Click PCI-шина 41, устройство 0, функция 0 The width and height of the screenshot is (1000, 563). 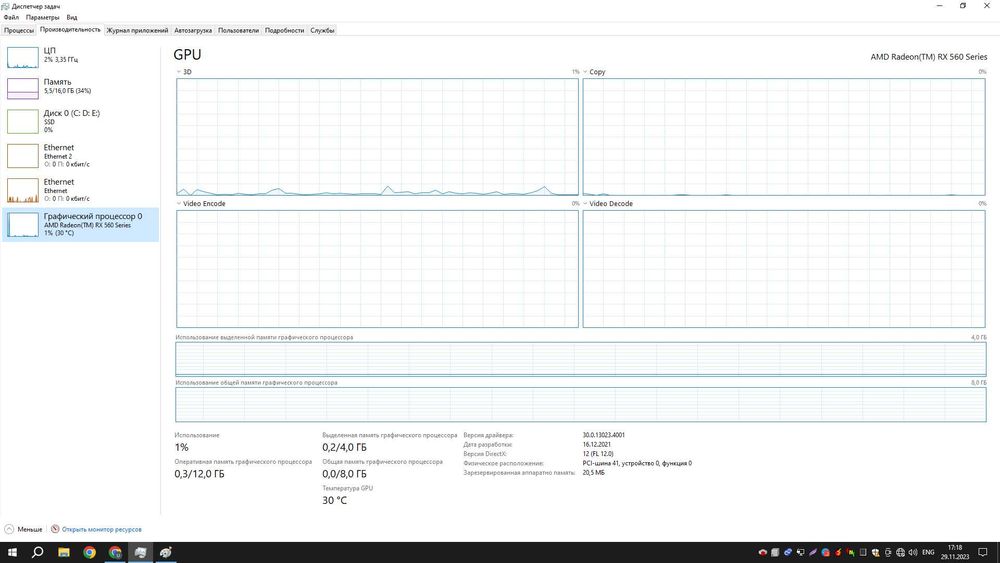pos(637,464)
